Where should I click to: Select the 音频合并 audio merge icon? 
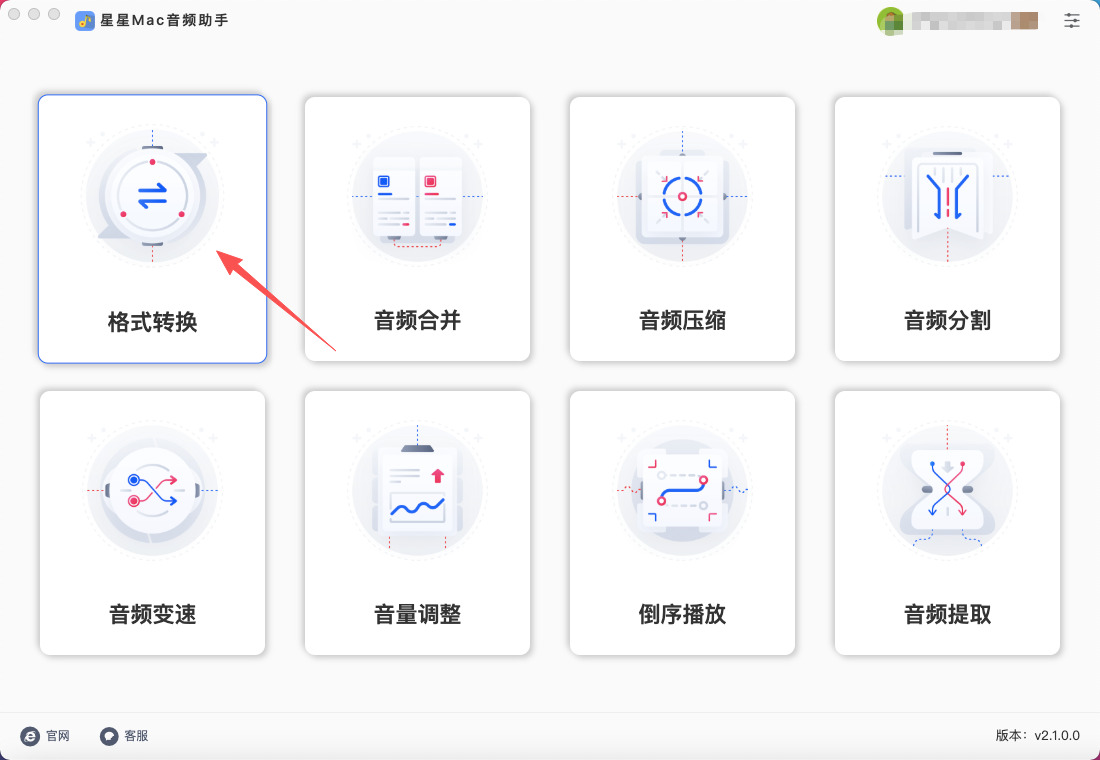(417, 195)
